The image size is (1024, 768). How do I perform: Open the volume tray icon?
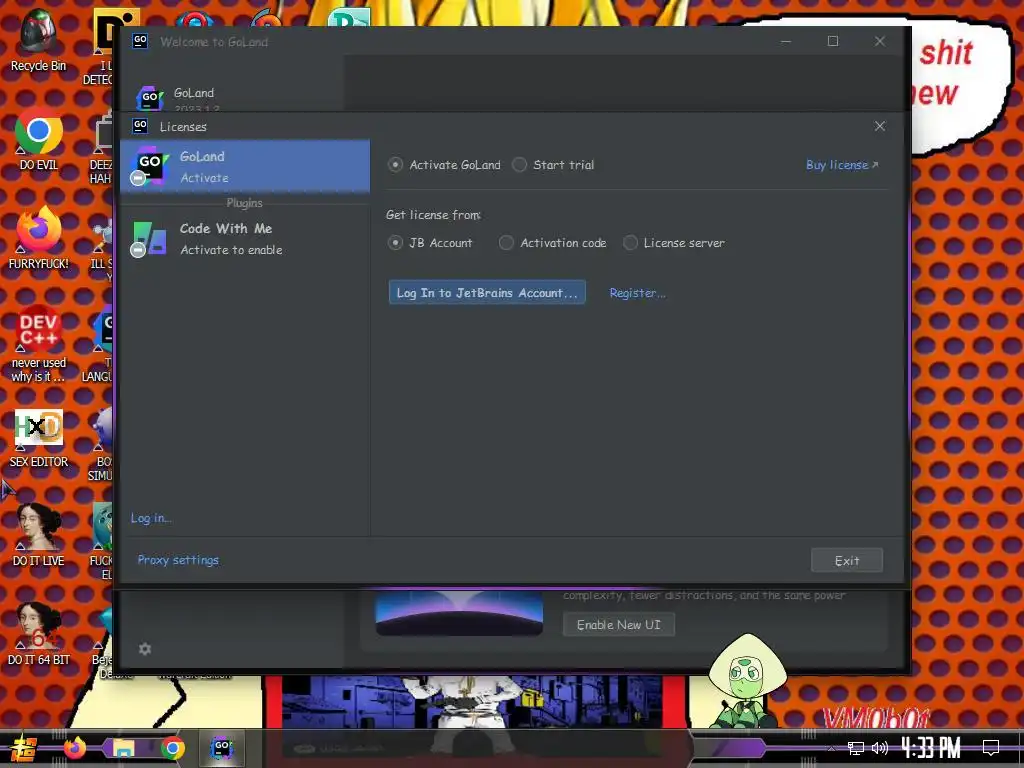tap(880, 748)
